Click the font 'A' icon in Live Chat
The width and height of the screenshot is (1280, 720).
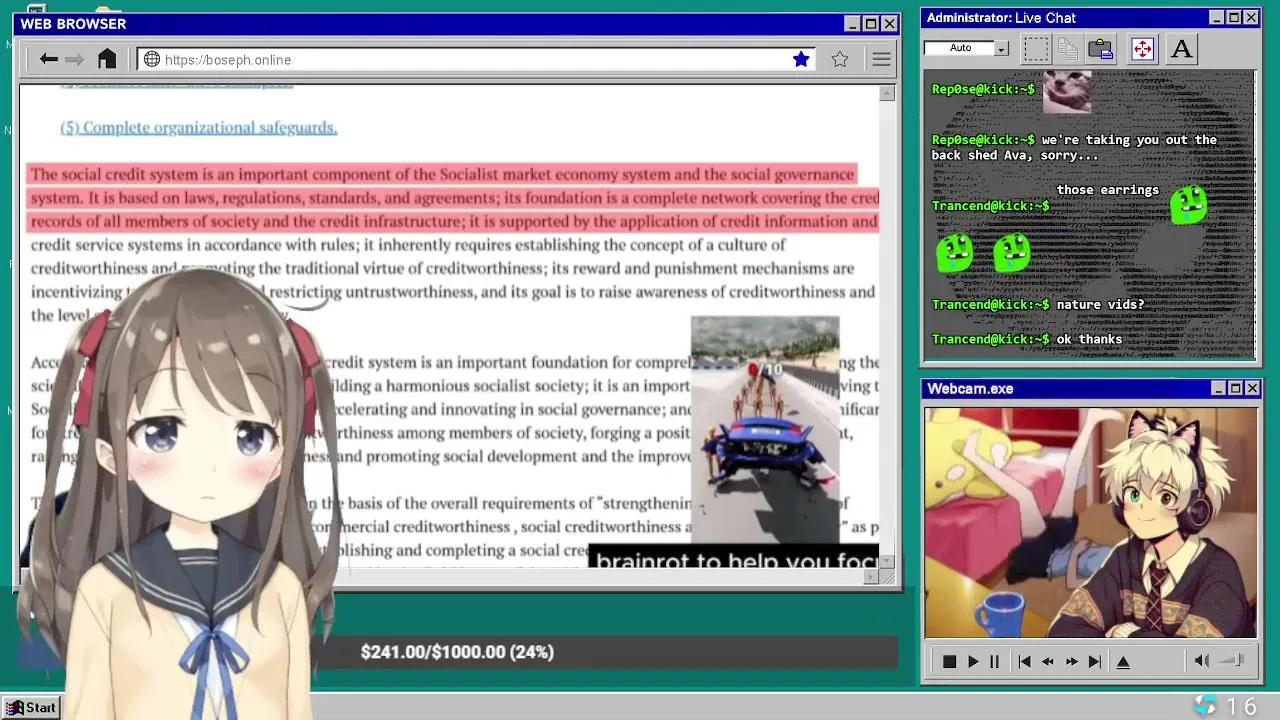point(1181,49)
